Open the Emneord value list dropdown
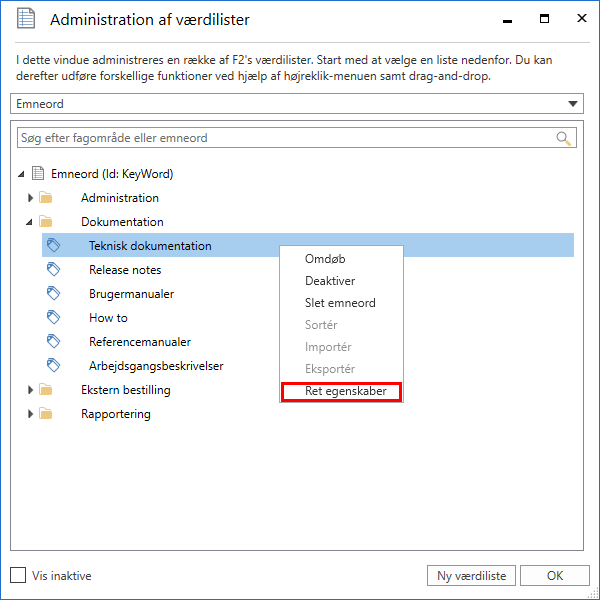This screenshot has height=600, width=600. (x=572, y=104)
